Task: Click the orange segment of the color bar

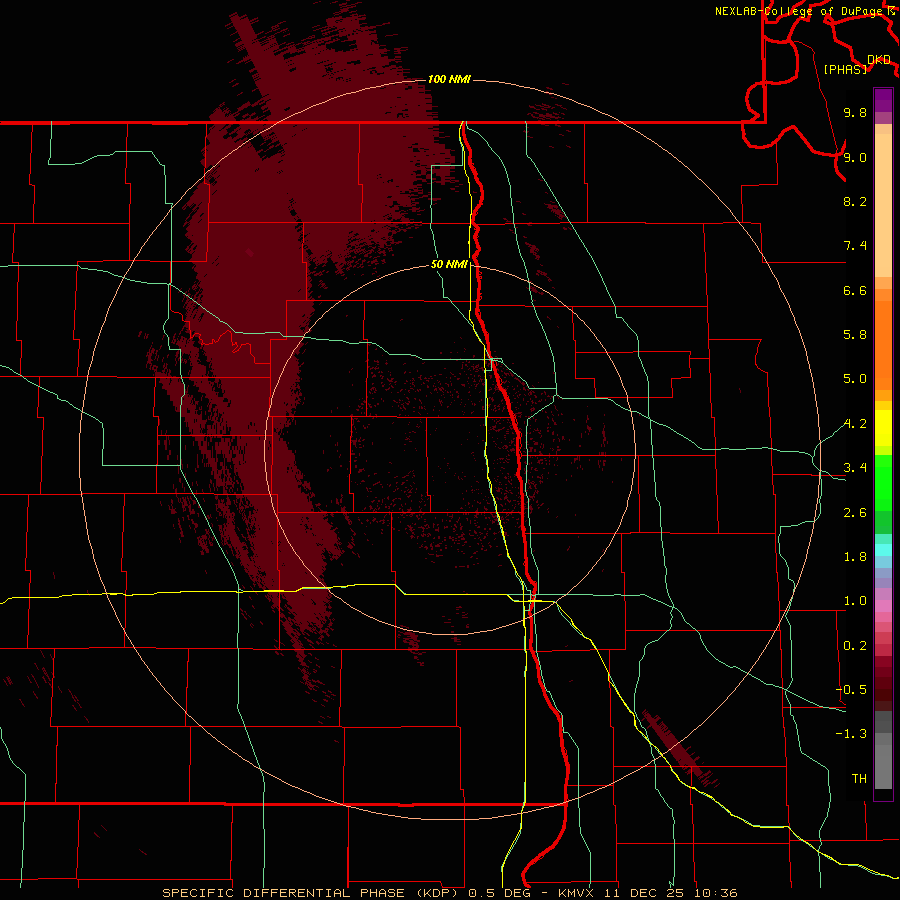Action: click(x=883, y=346)
